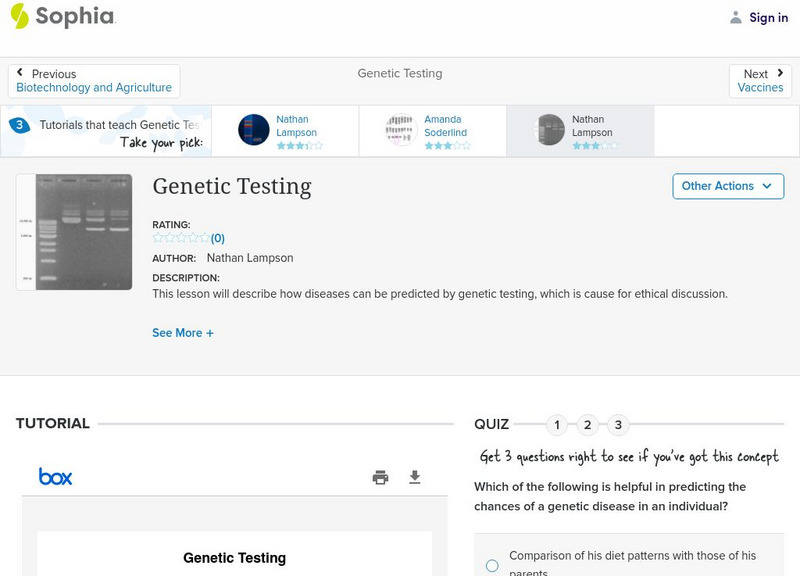Image resolution: width=800 pixels, height=576 pixels.
Task: Switch to quiz question 2
Action: [588, 425]
